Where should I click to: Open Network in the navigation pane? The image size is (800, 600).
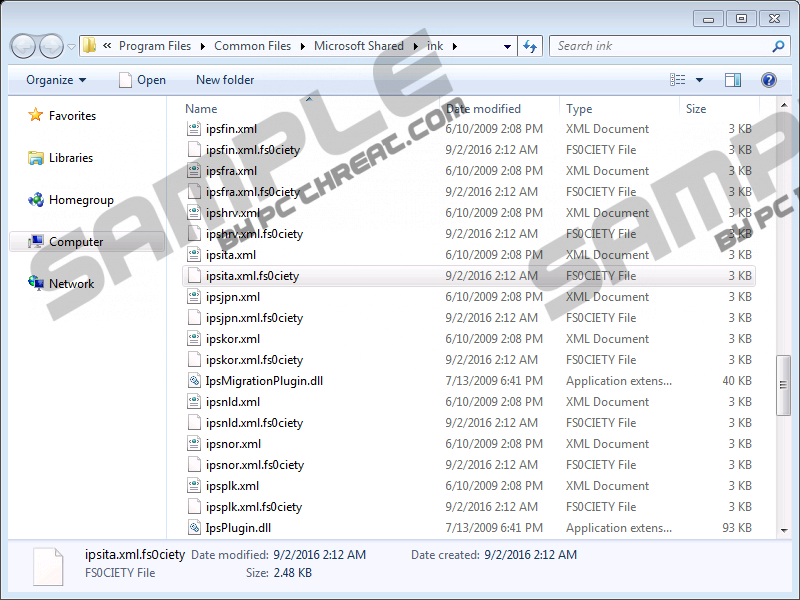[71, 284]
